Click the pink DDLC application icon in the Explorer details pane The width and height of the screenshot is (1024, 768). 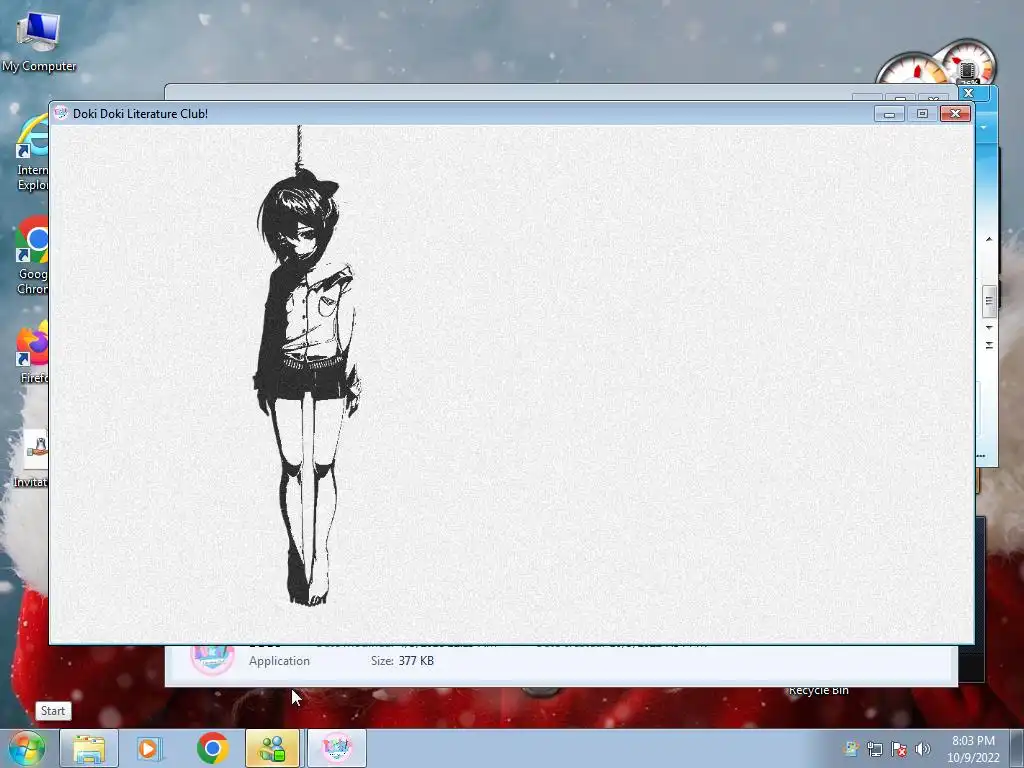212,658
